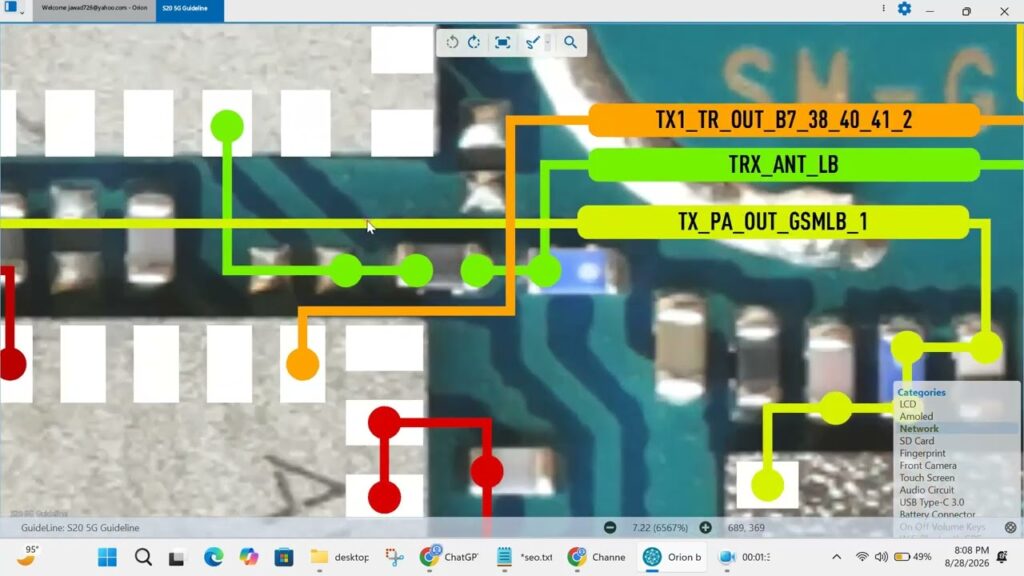The width and height of the screenshot is (1024, 576).
Task: Rotate the board view clockwise
Action: (x=474, y=42)
